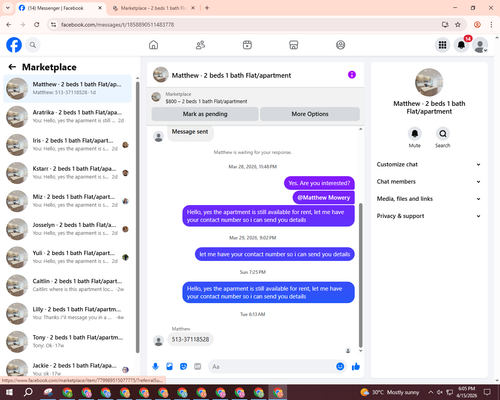Click the $800 Marketplace listing link

click(206, 101)
